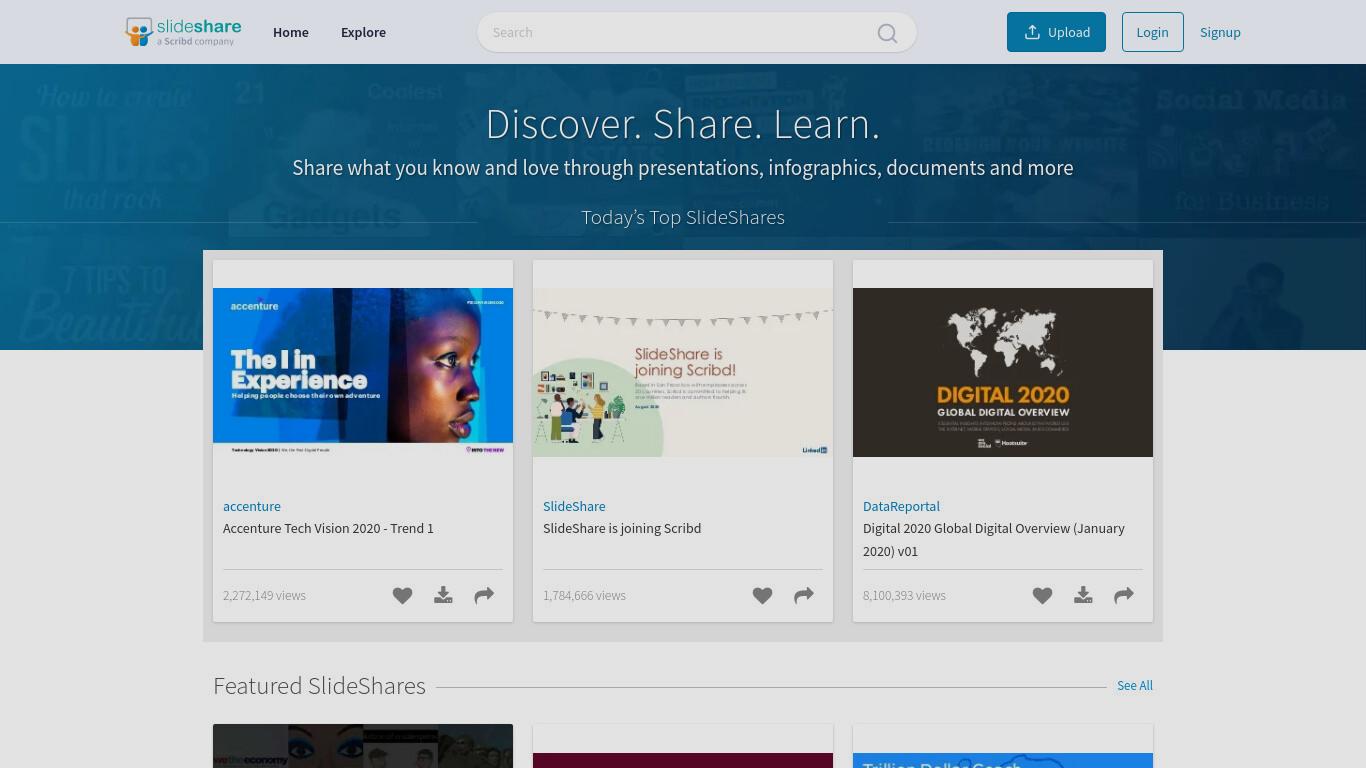Open the DataReportal author link

pos(901,506)
